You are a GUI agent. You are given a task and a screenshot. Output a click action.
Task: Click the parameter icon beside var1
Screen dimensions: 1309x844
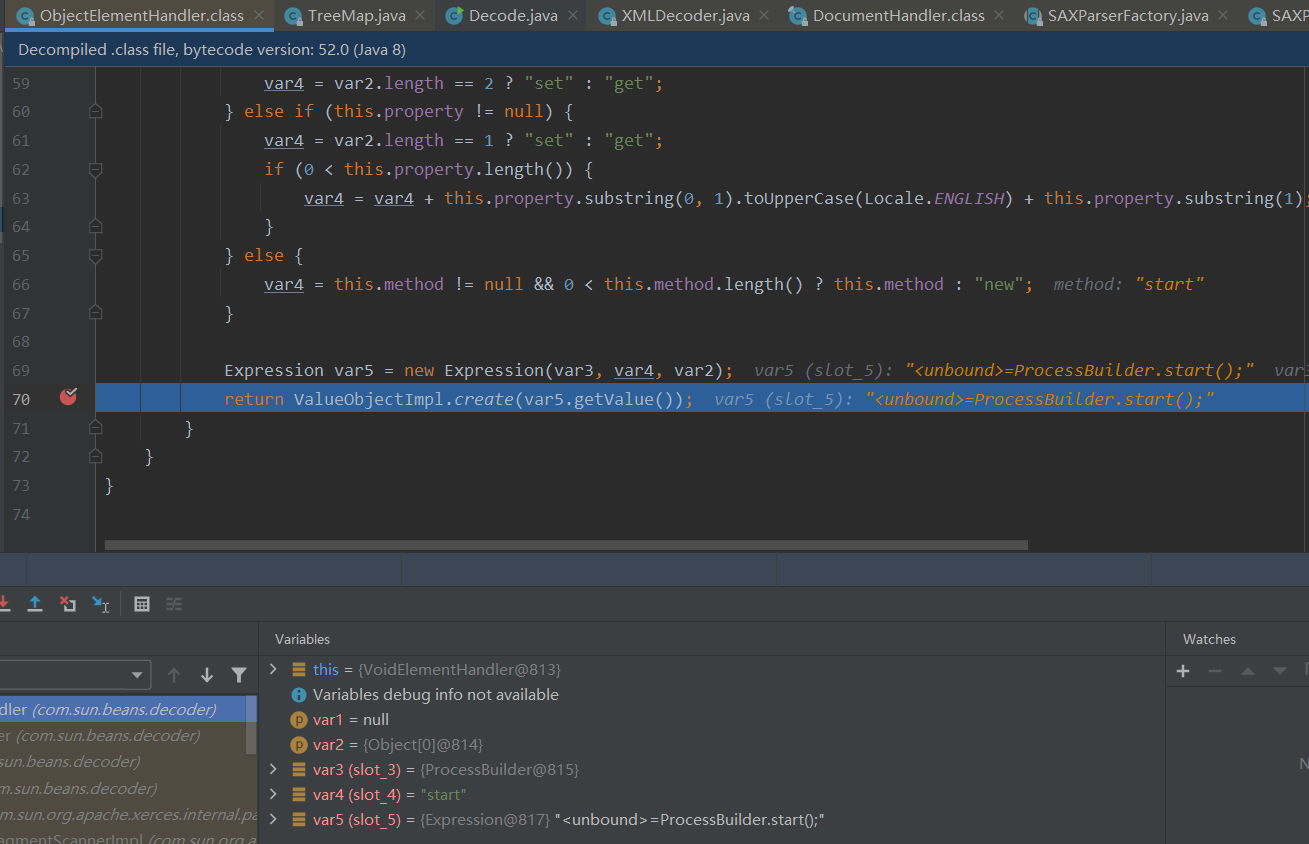pos(298,719)
